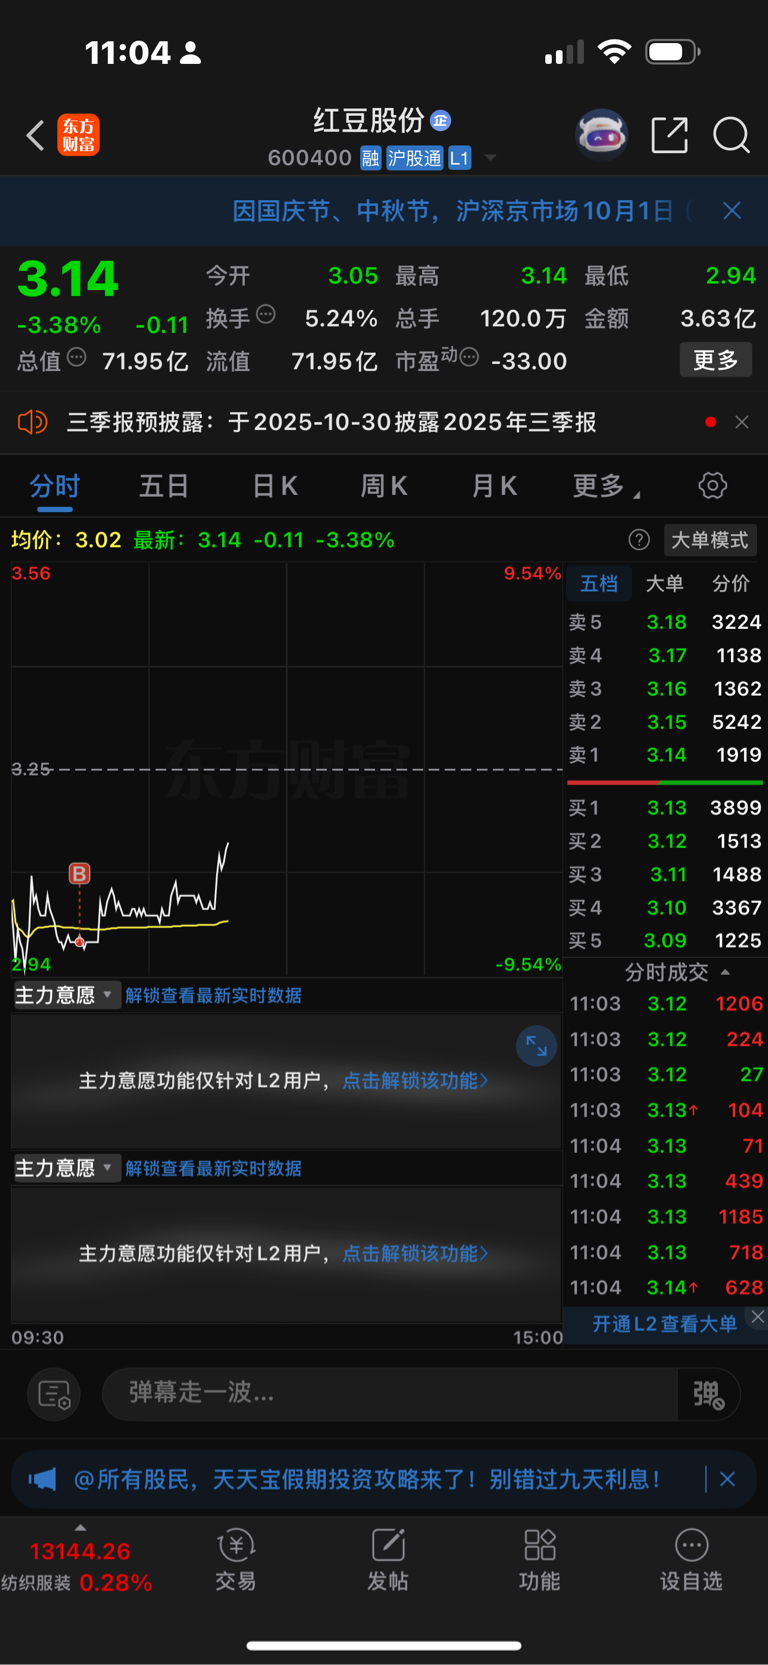Tap the 买4 row at 3.10
The width and height of the screenshot is (768, 1665).
pos(665,908)
